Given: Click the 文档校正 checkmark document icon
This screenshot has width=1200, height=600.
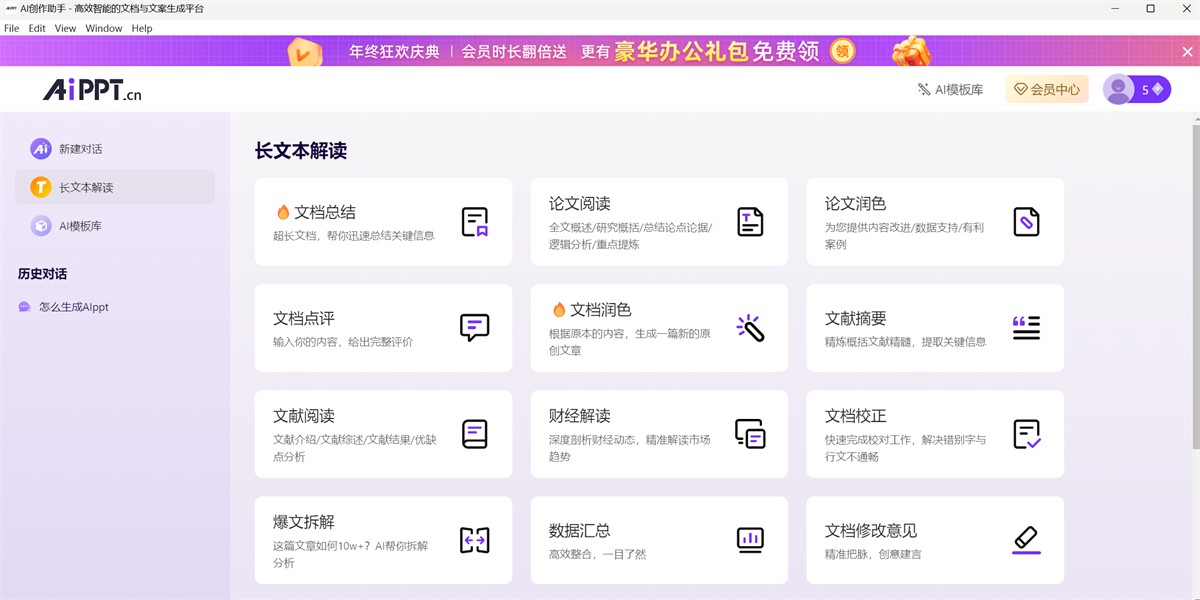Looking at the screenshot, I should click(x=1026, y=434).
